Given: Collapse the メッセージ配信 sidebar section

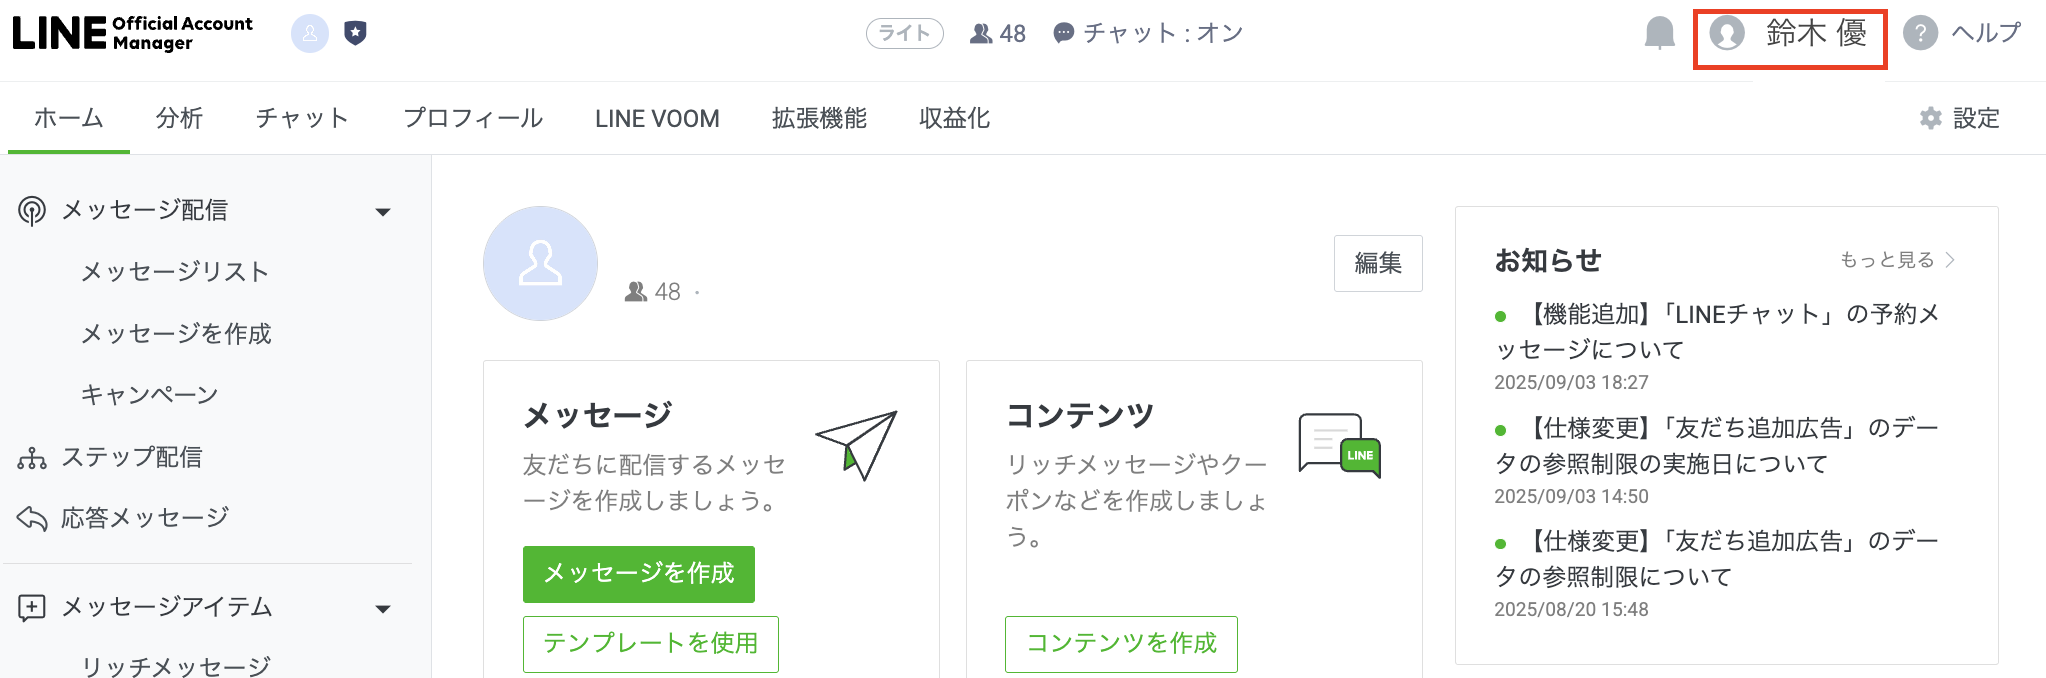Looking at the screenshot, I should [x=382, y=211].
